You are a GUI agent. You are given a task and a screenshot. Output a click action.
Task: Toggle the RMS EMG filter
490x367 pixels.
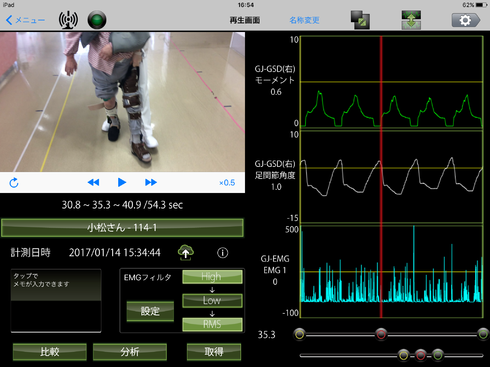coord(212,324)
